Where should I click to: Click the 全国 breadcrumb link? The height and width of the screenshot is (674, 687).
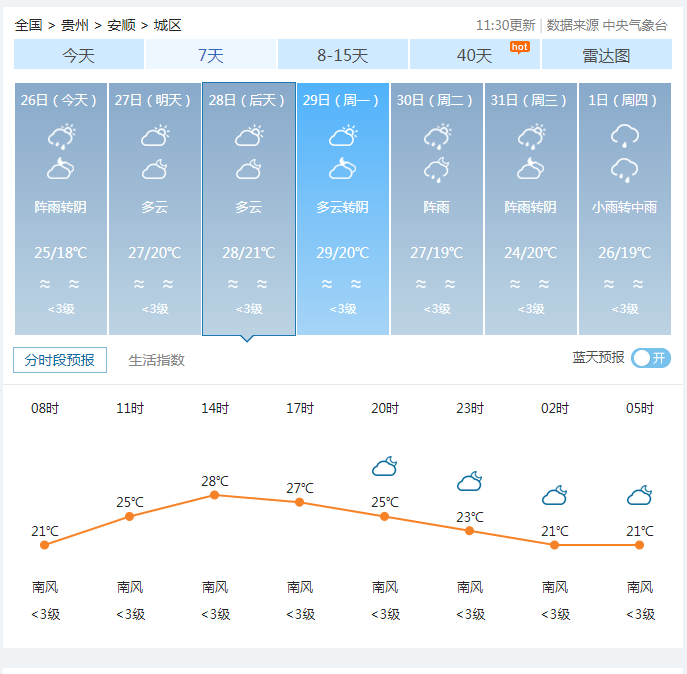(29, 25)
